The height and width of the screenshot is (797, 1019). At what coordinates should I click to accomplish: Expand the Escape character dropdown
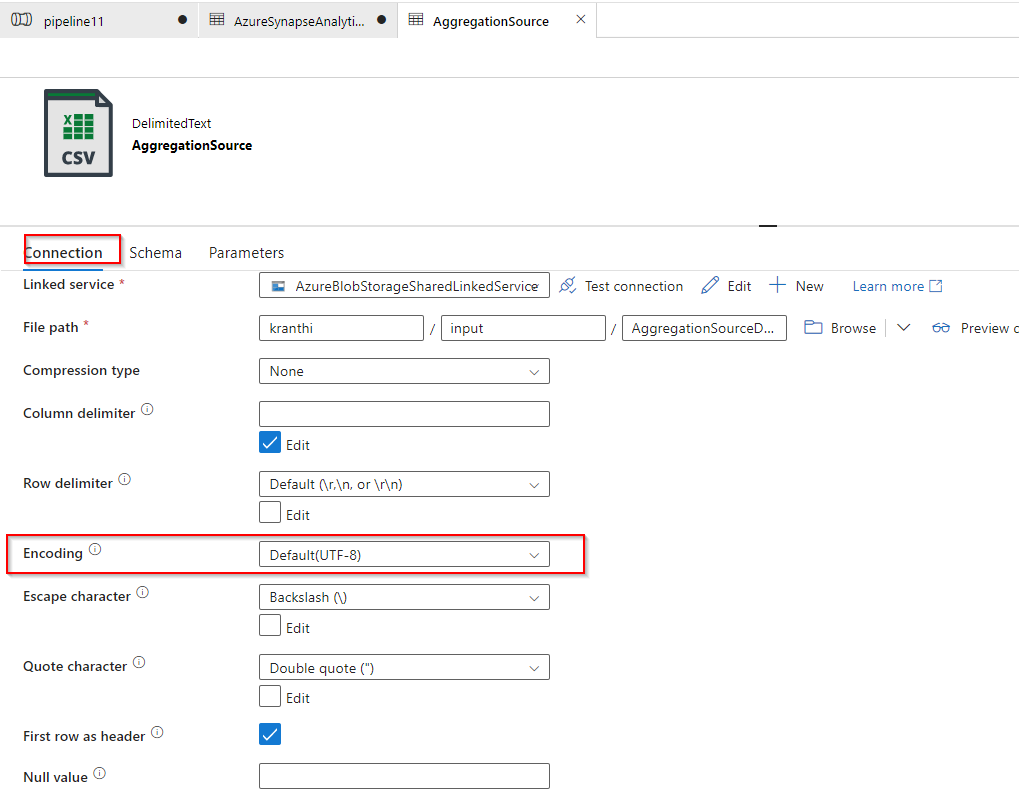coord(404,596)
